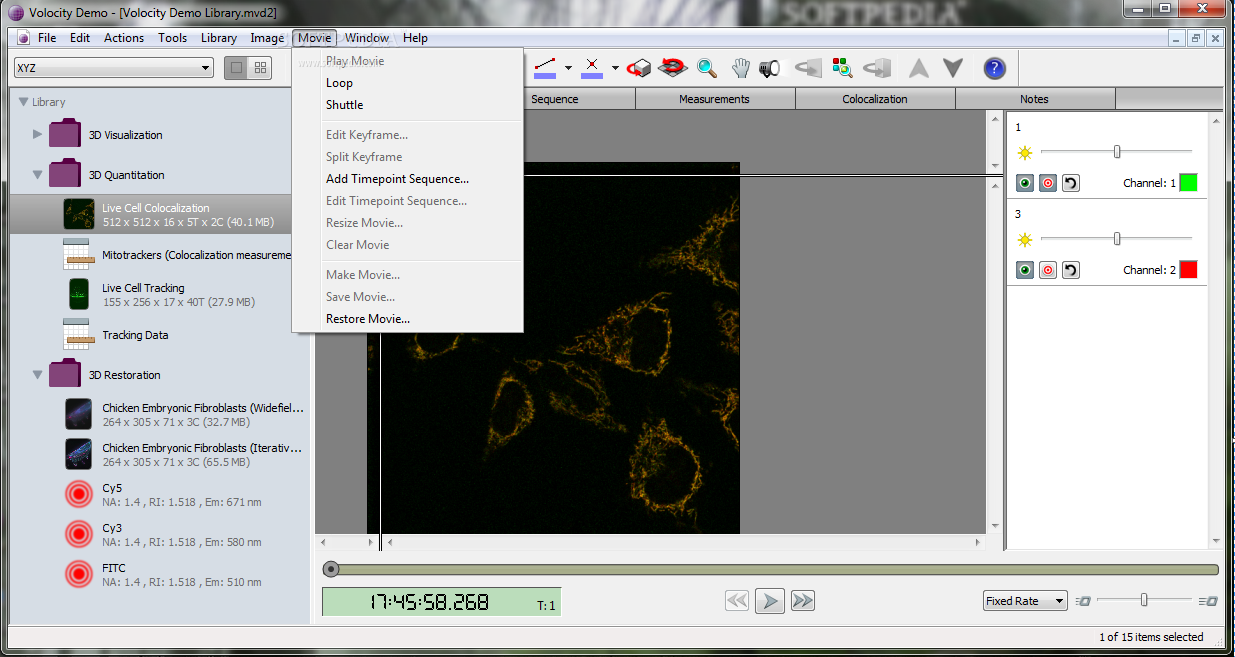
Task: Select the point marker tool
Action: coord(592,68)
